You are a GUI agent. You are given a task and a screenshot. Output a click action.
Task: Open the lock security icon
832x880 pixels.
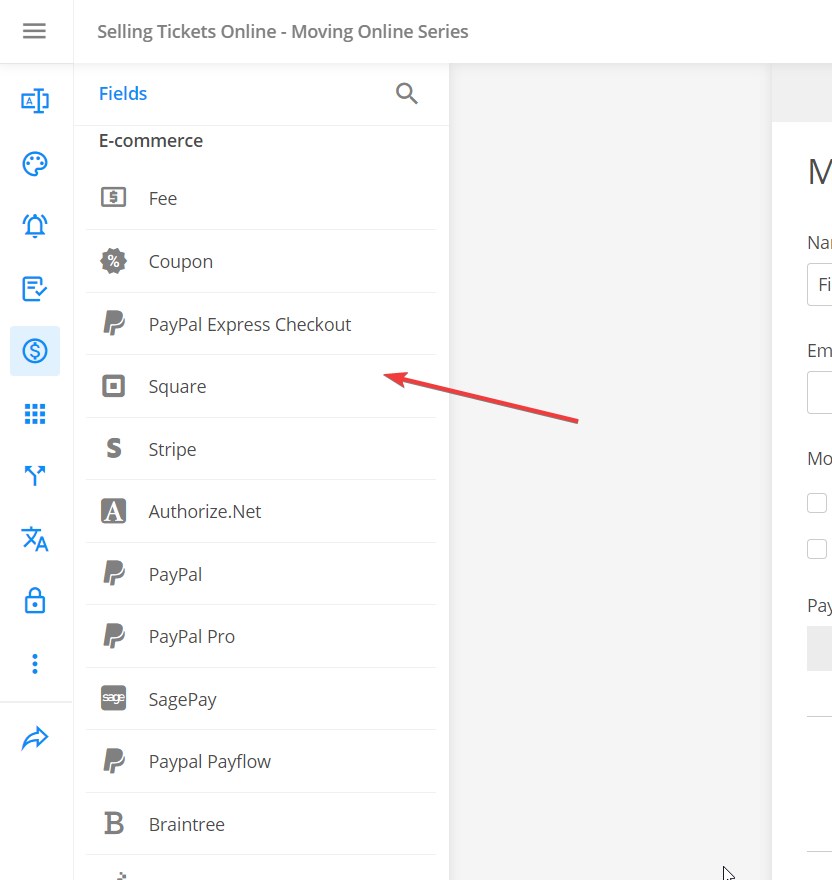tap(35, 601)
